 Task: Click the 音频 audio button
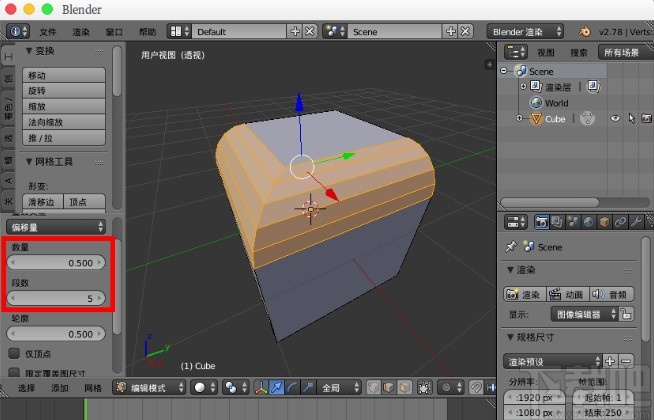611,294
